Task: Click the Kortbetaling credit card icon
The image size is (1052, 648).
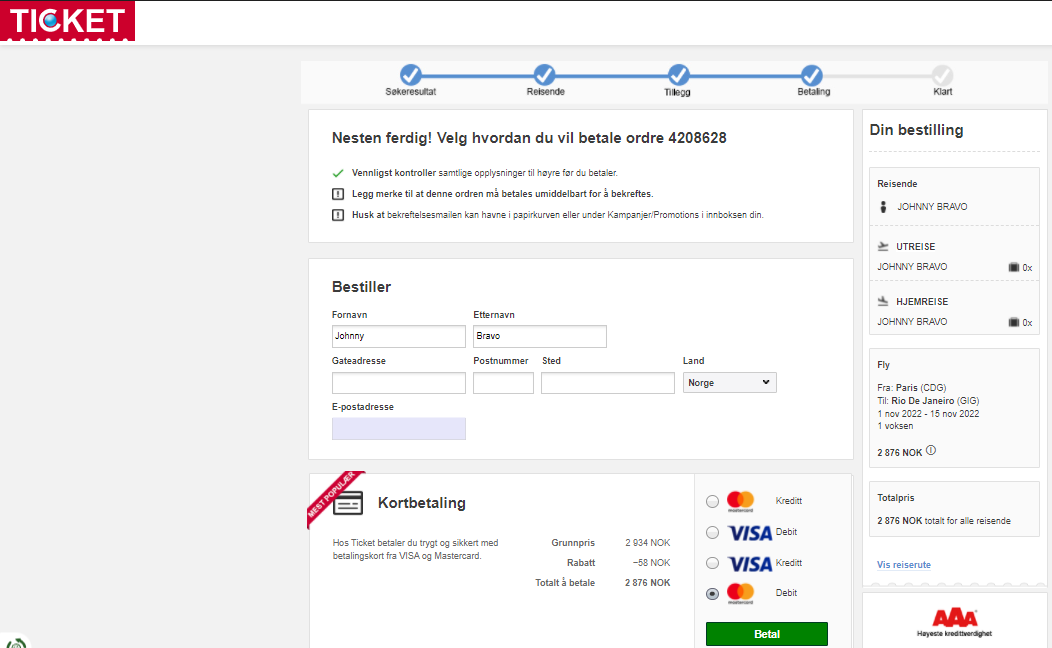Action: click(x=348, y=503)
